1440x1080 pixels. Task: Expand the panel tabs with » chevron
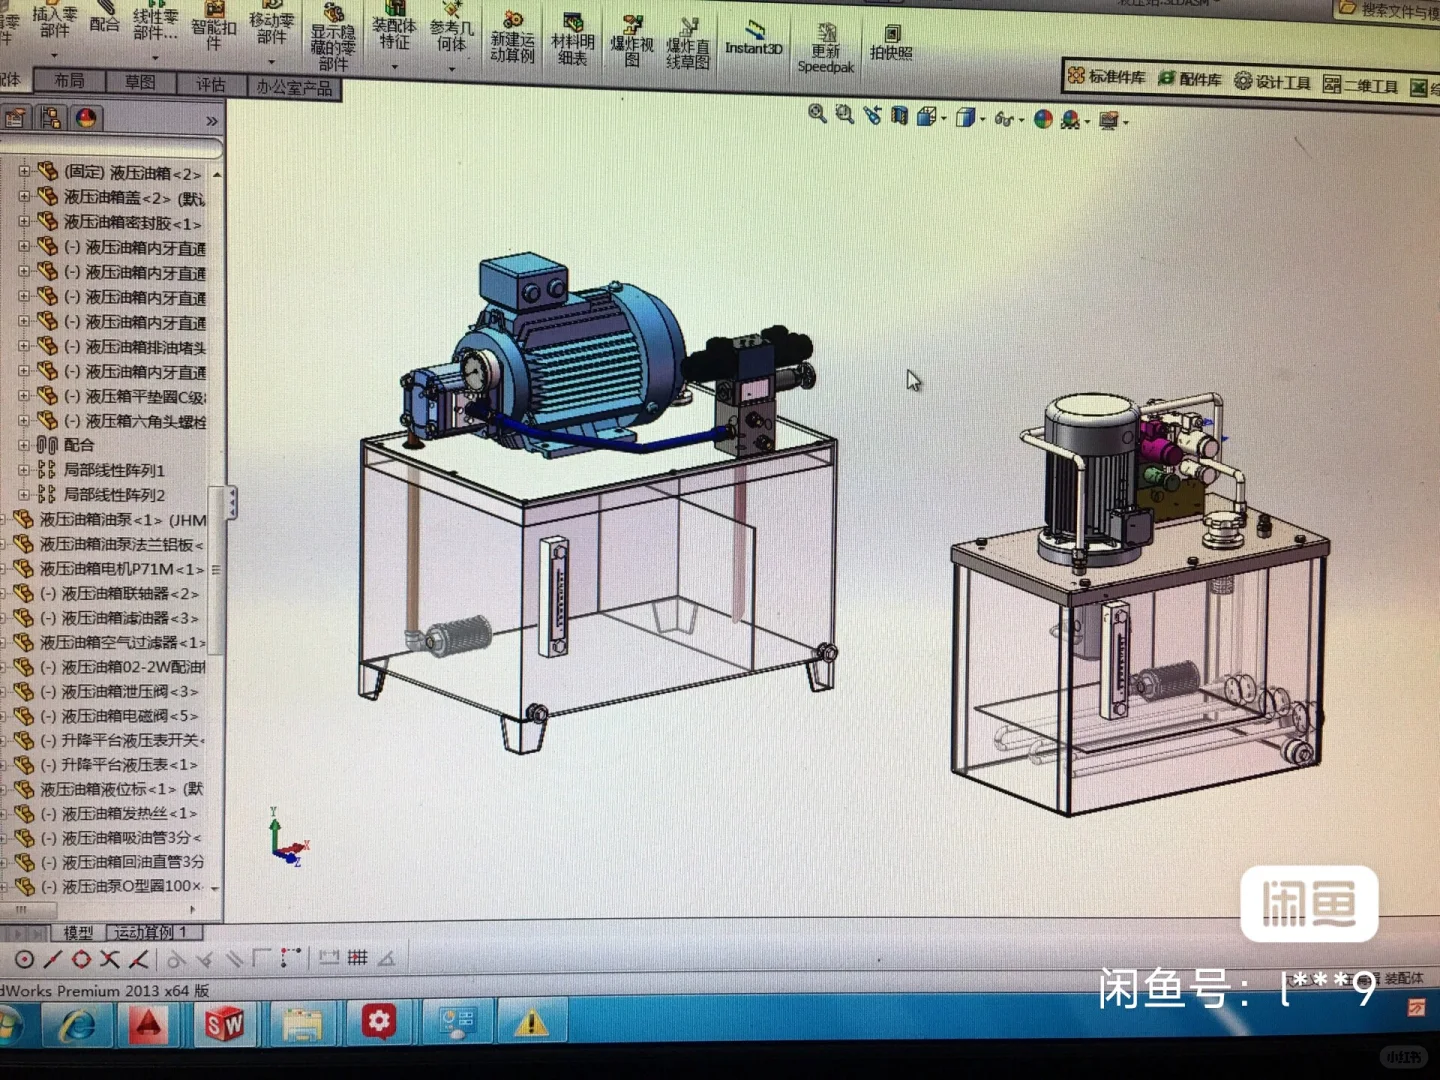pyautogui.click(x=211, y=121)
